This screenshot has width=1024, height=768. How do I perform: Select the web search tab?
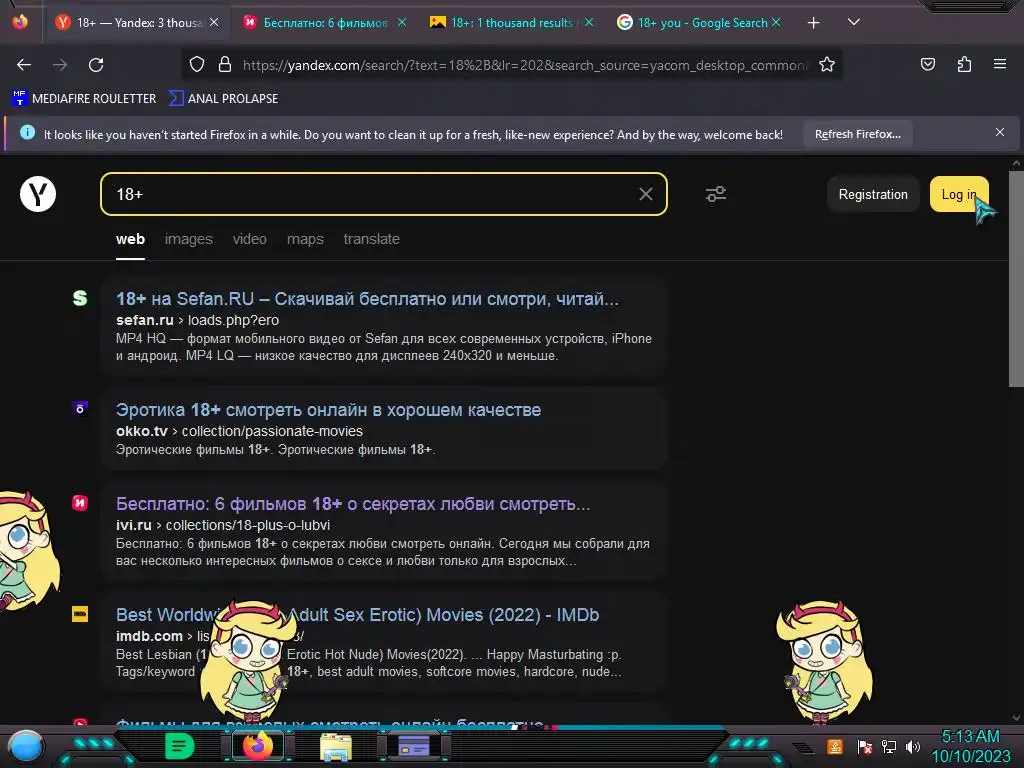click(x=131, y=239)
